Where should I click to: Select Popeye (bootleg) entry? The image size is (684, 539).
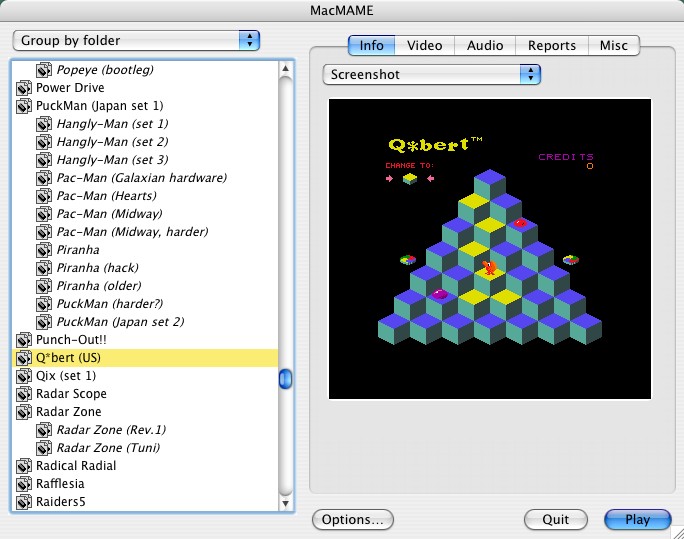145,70
